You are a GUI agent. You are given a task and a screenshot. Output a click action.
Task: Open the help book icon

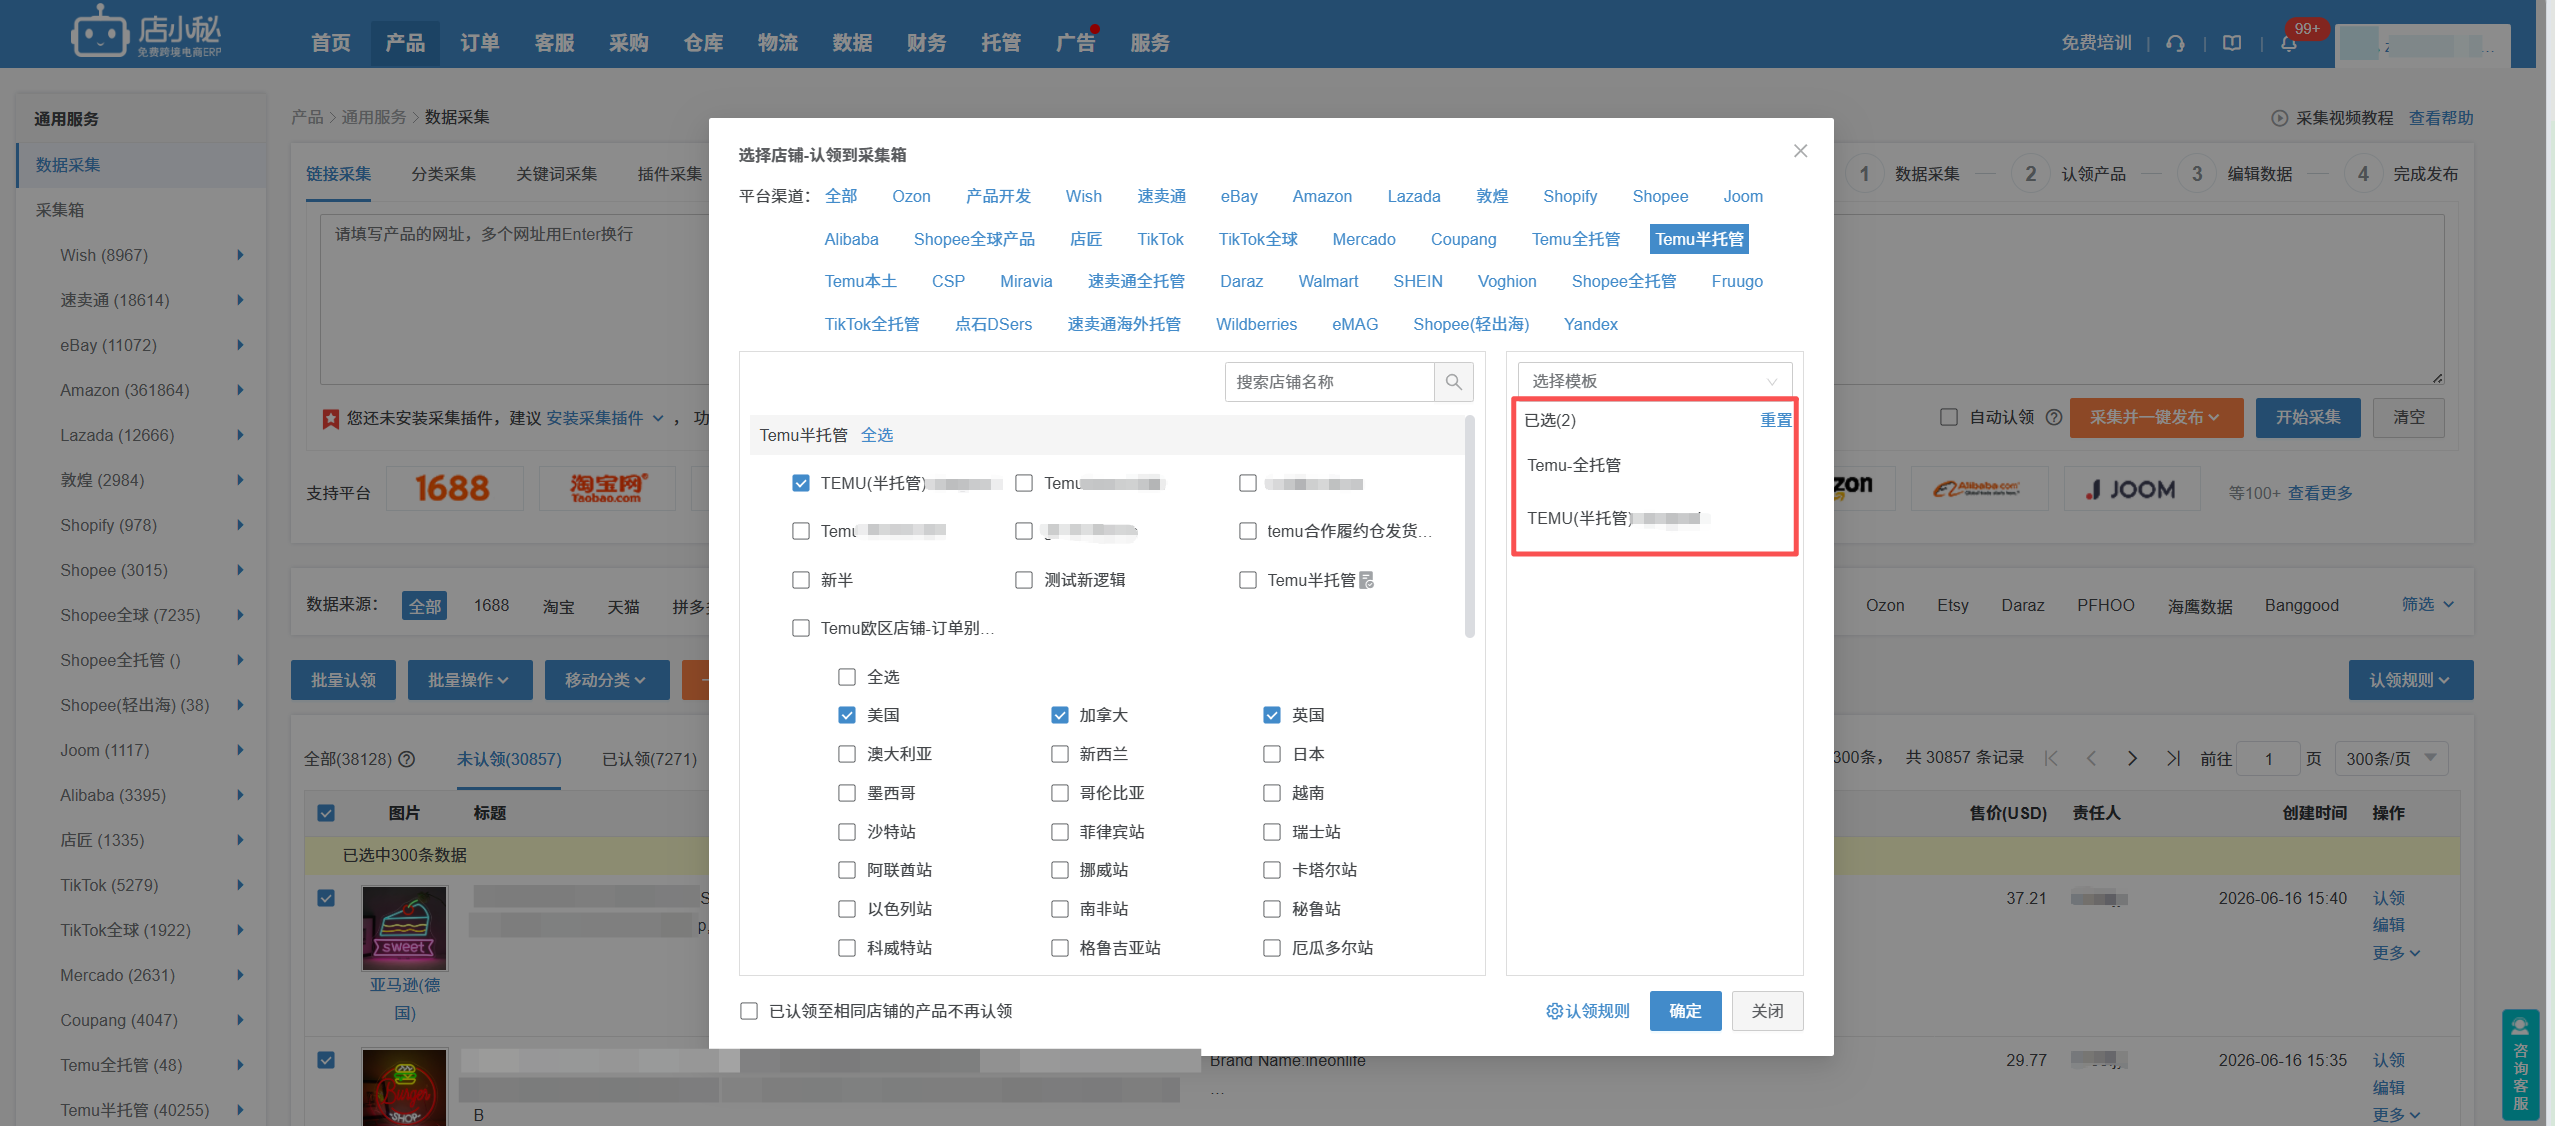tap(2231, 43)
